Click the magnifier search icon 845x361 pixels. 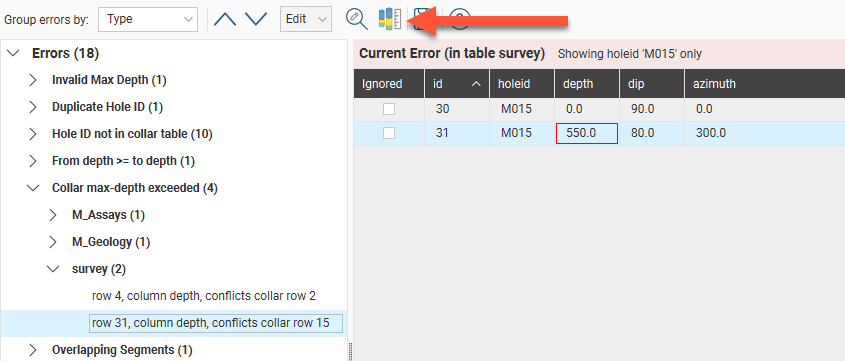(356, 19)
